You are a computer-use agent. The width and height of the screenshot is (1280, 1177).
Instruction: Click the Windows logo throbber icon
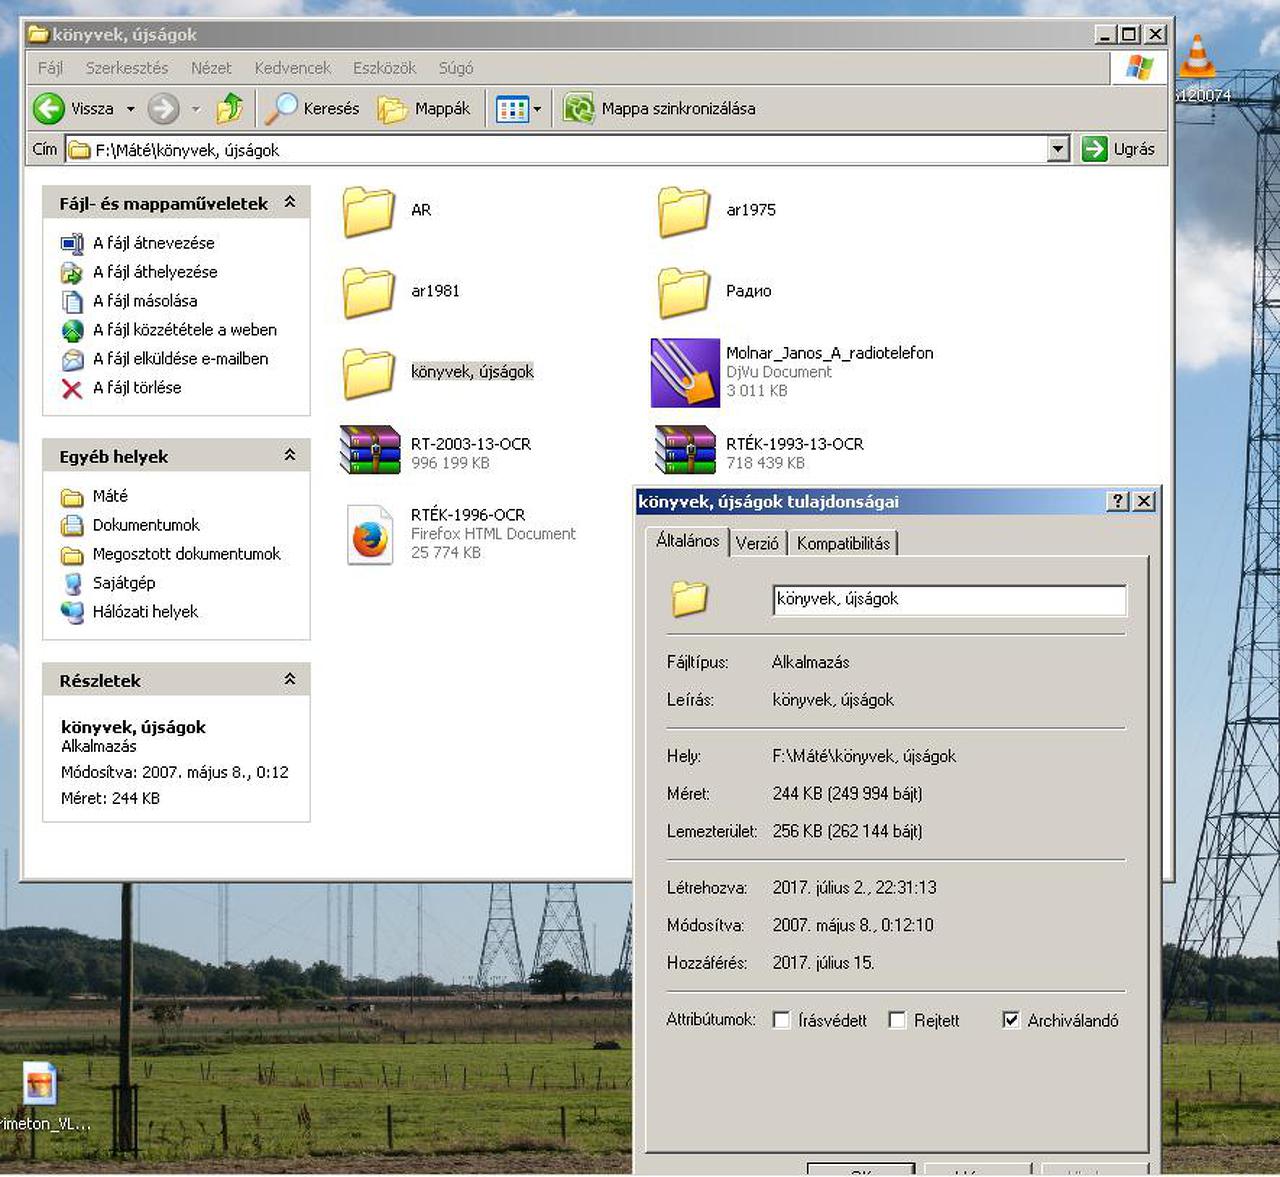[1139, 68]
